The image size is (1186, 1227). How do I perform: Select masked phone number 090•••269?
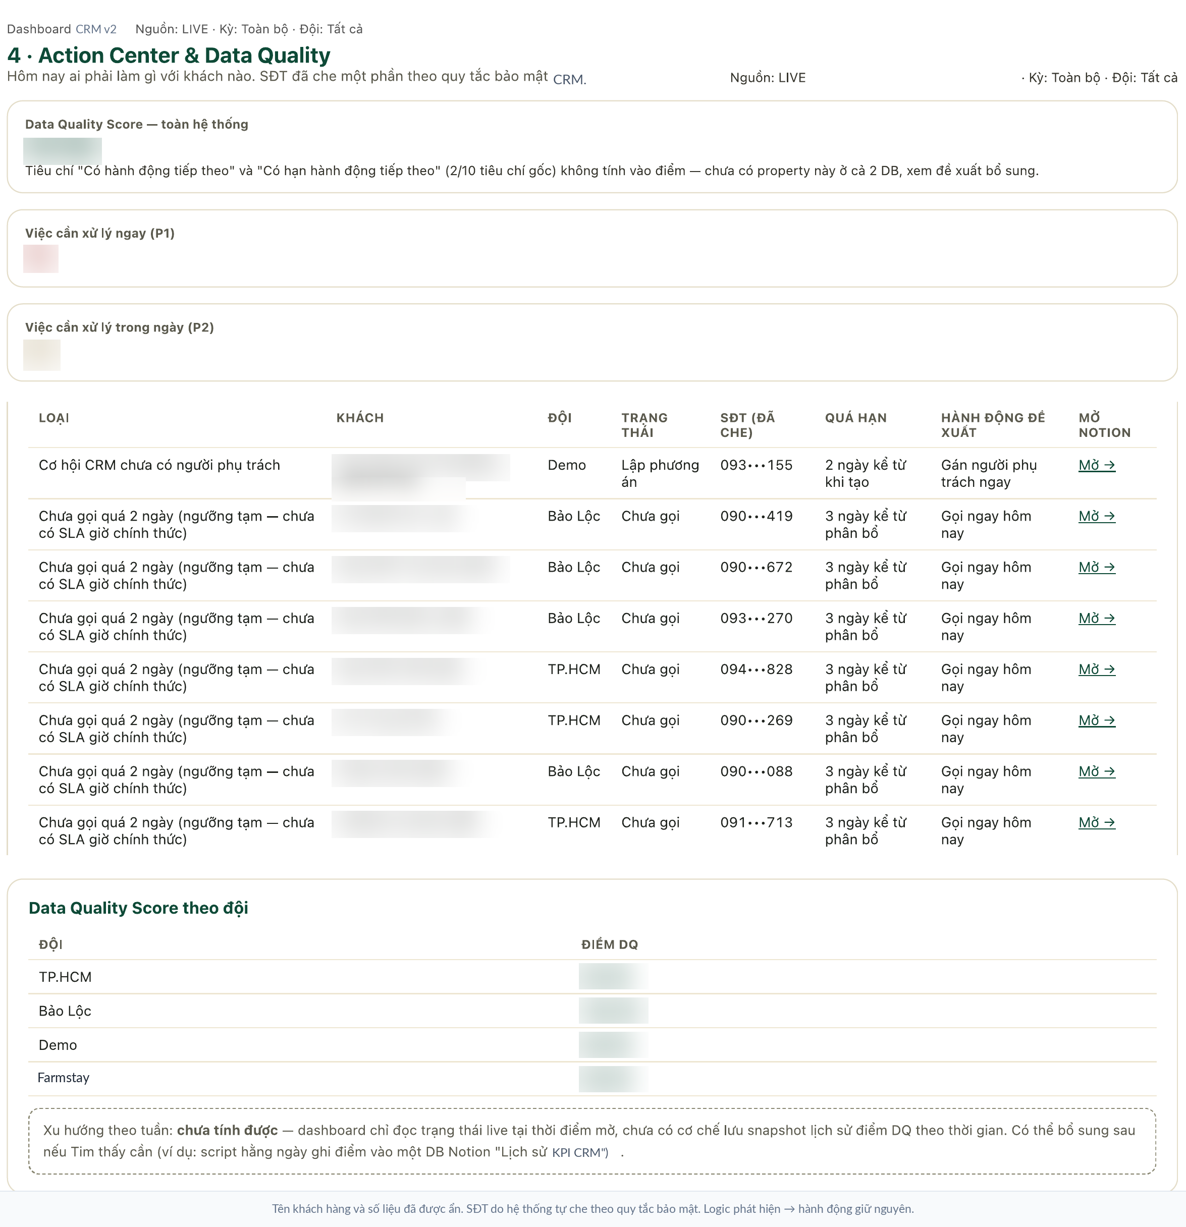coord(756,720)
